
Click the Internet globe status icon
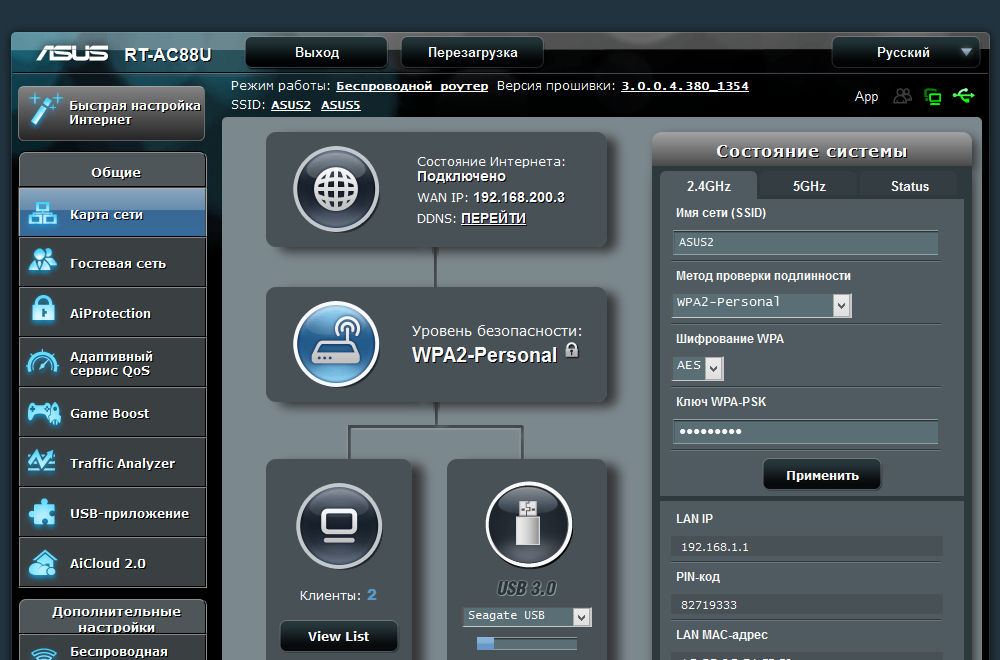[x=336, y=189]
